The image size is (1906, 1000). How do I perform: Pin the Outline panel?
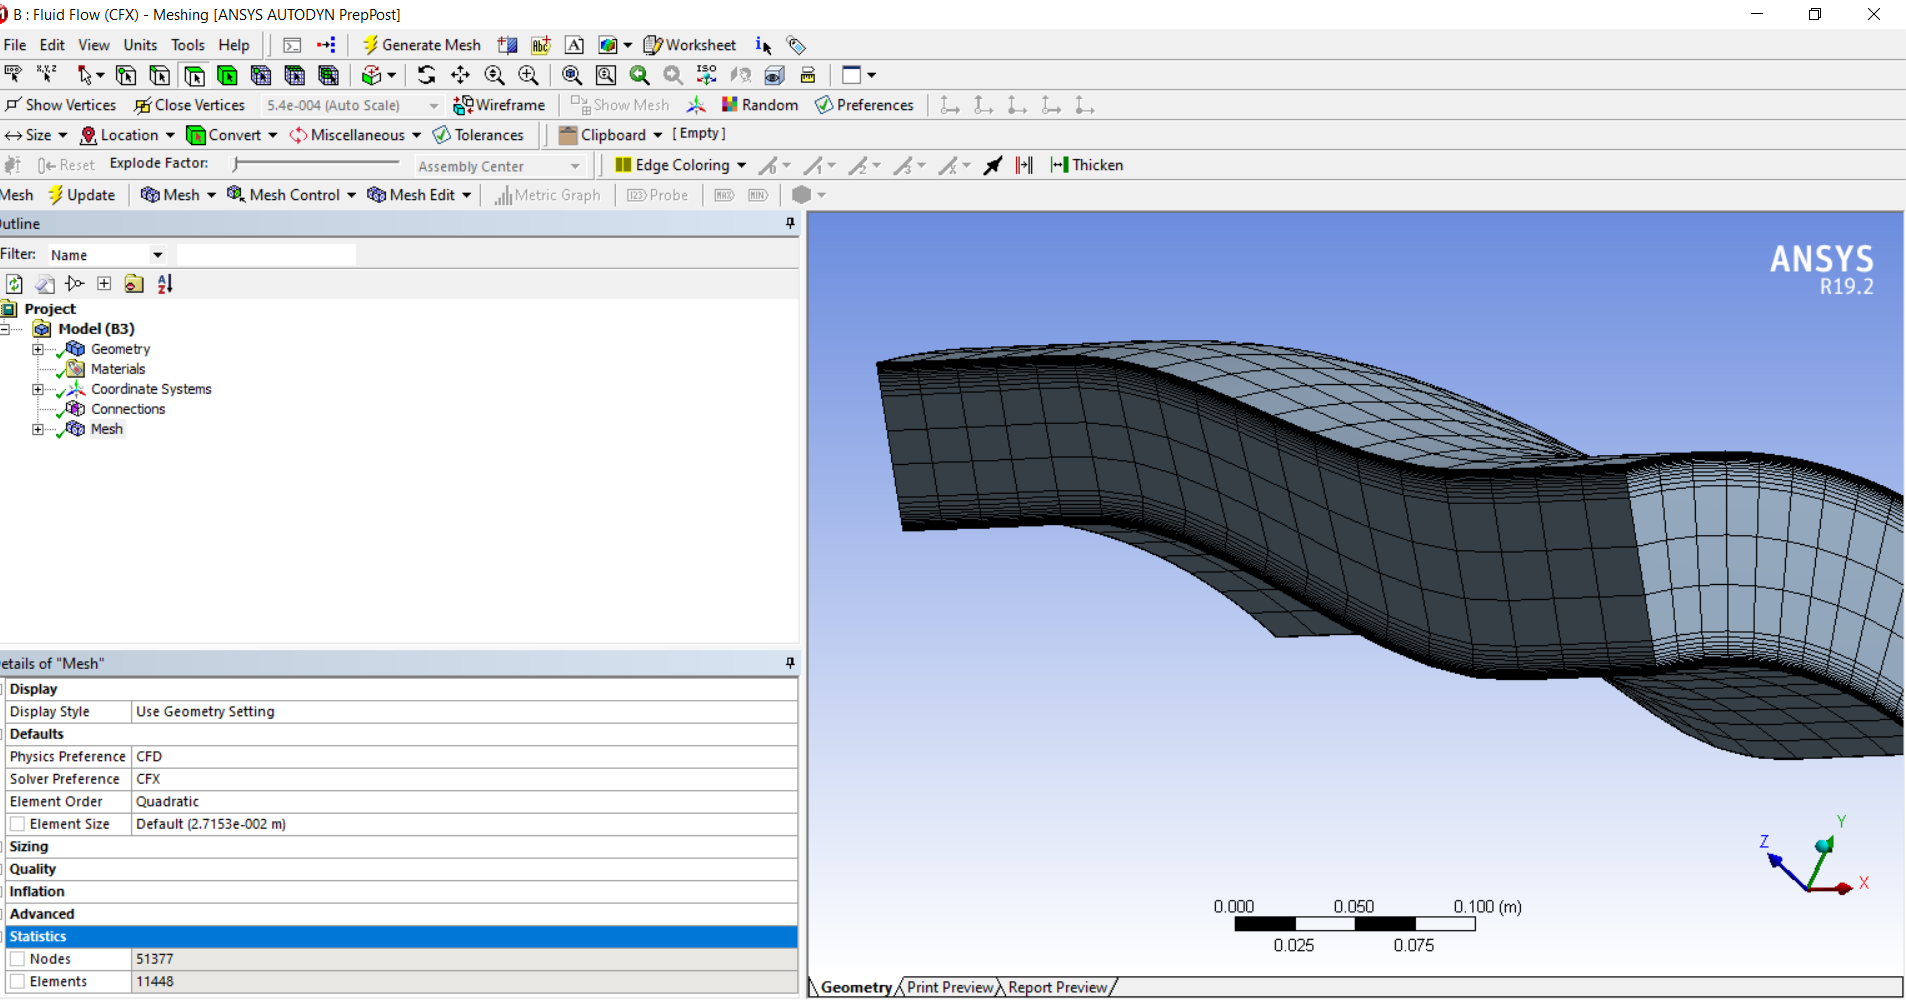pyautogui.click(x=790, y=223)
